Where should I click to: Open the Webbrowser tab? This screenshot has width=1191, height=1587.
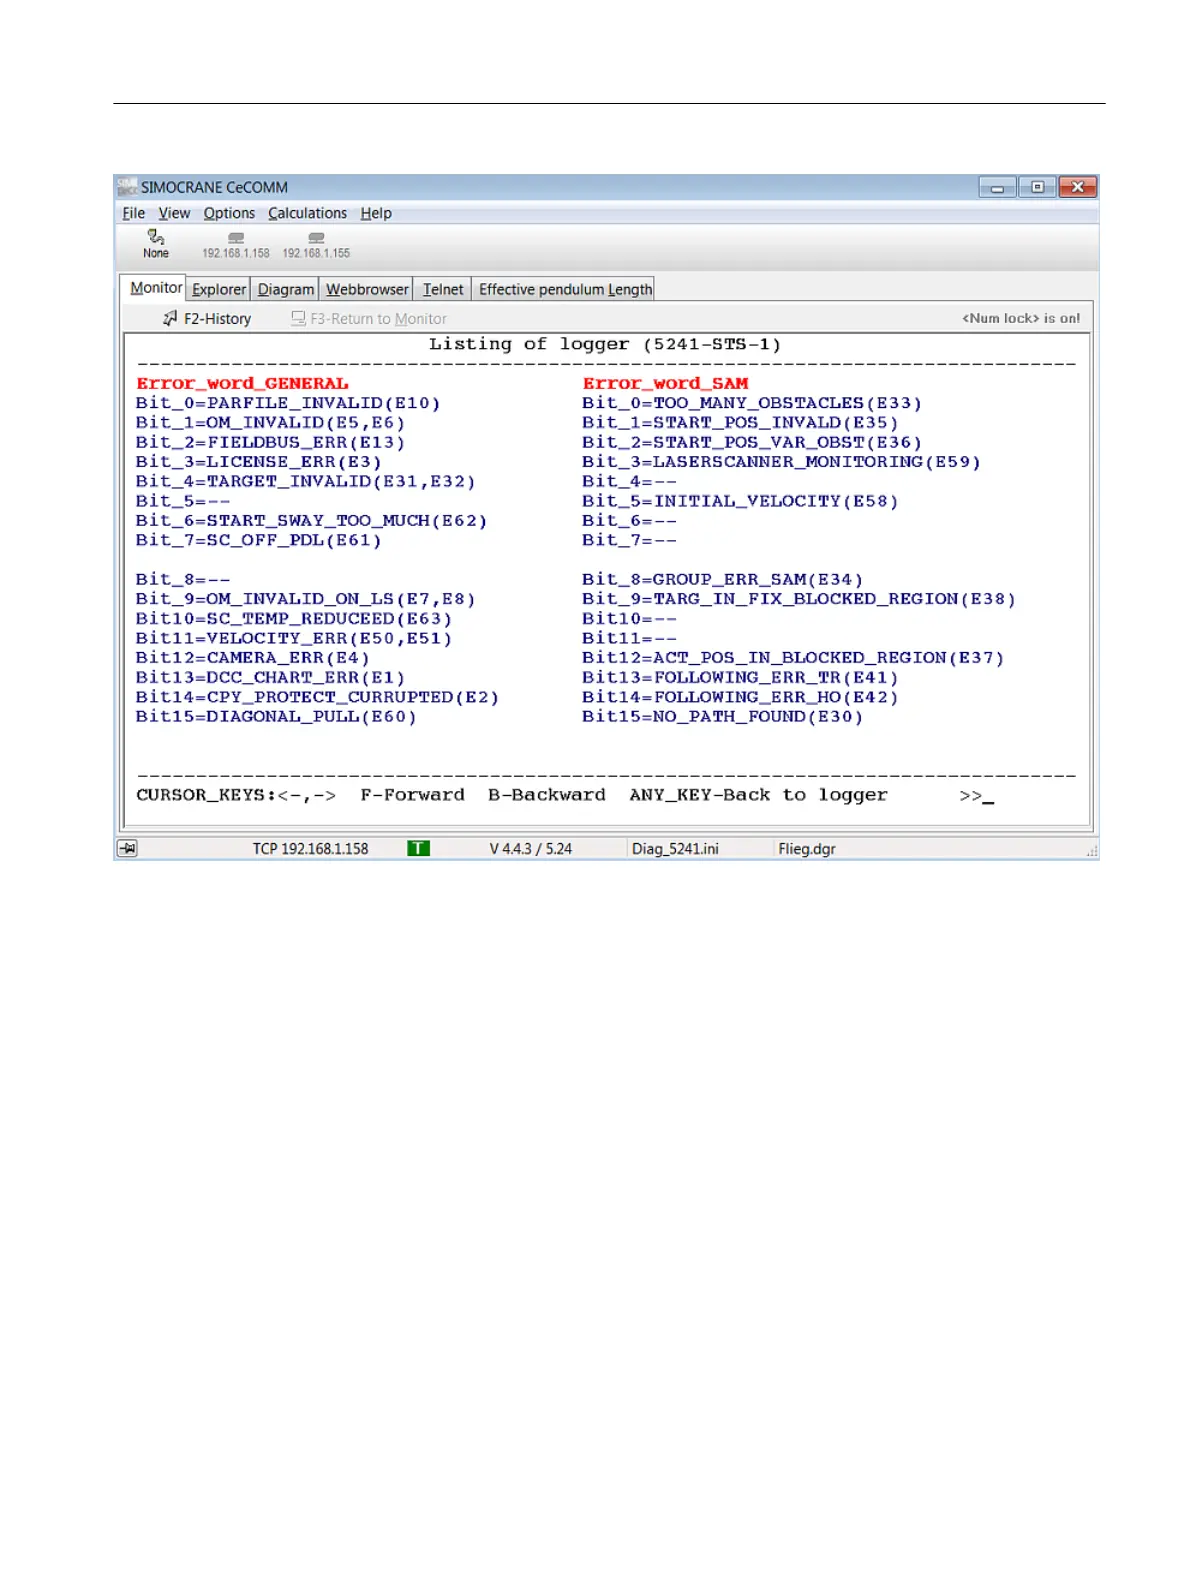tap(367, 289)
